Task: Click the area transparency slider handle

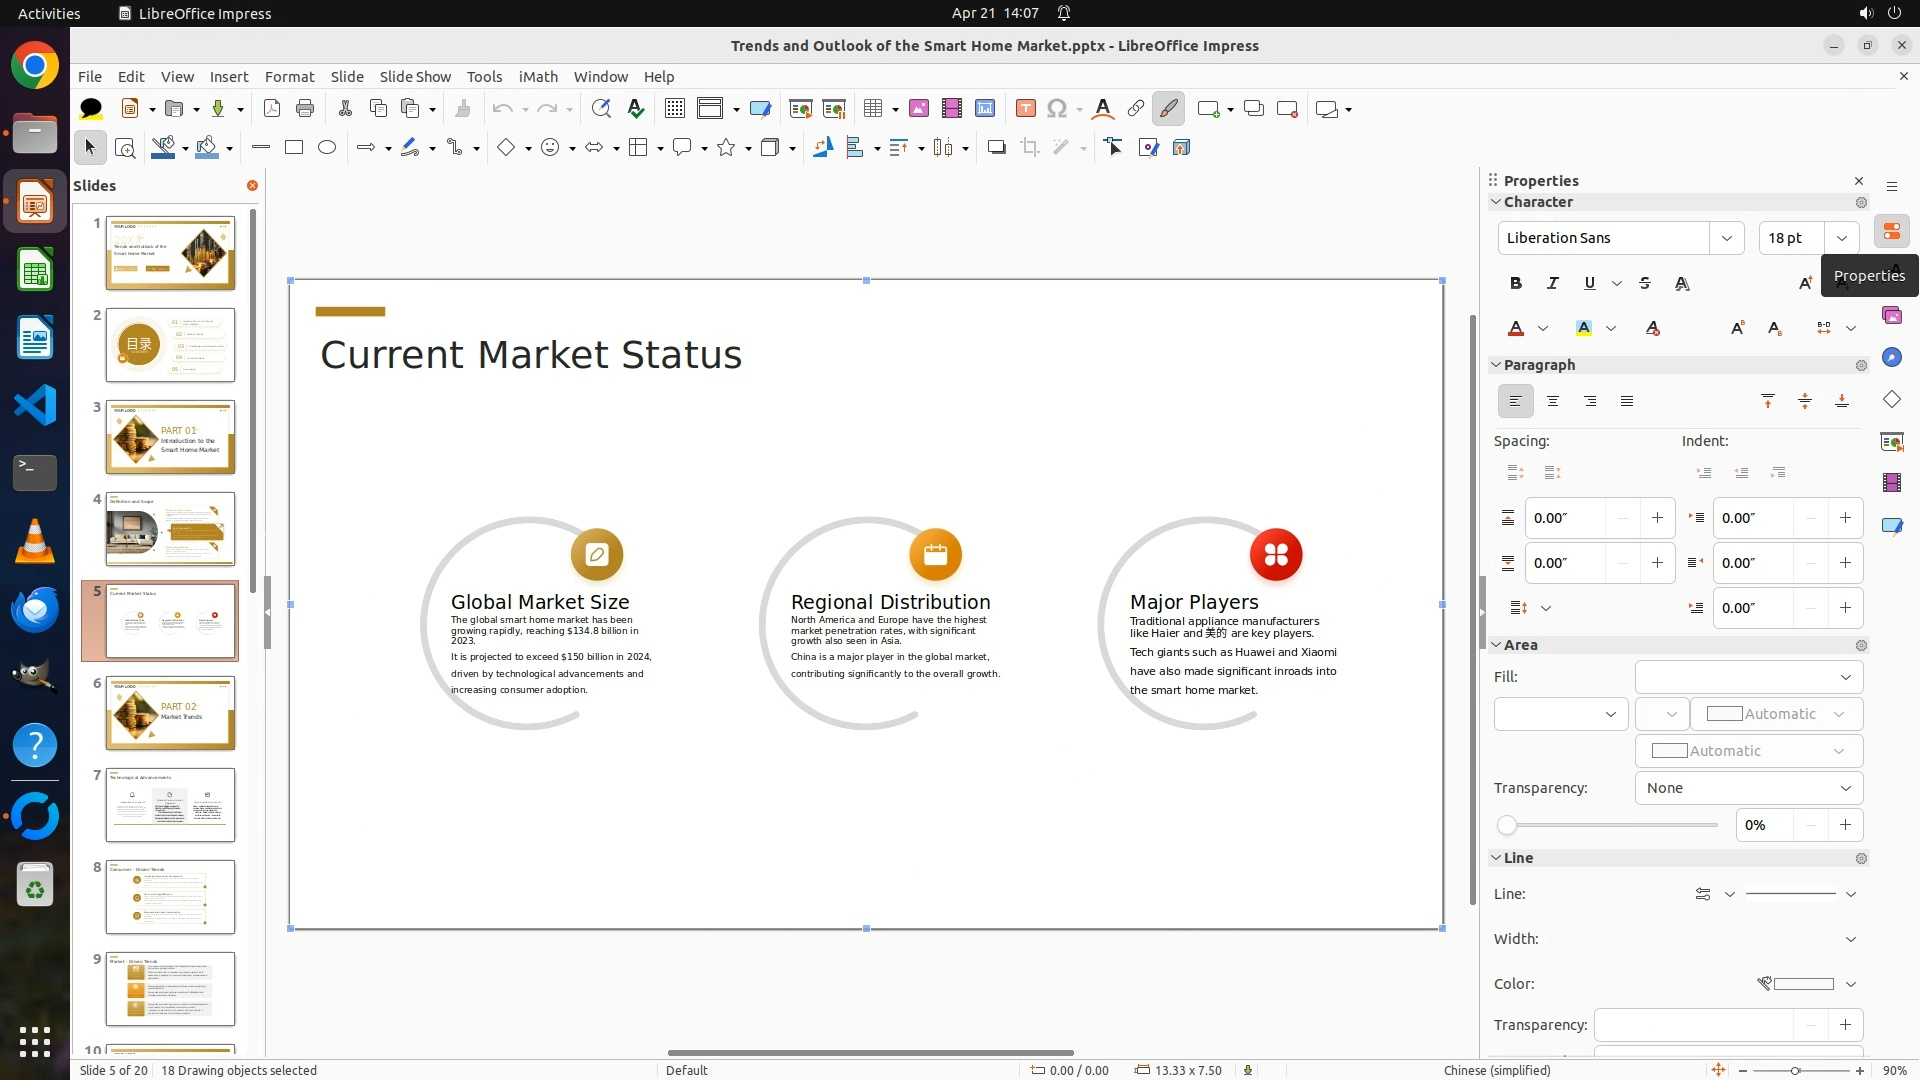Action: click(1507, 825)
